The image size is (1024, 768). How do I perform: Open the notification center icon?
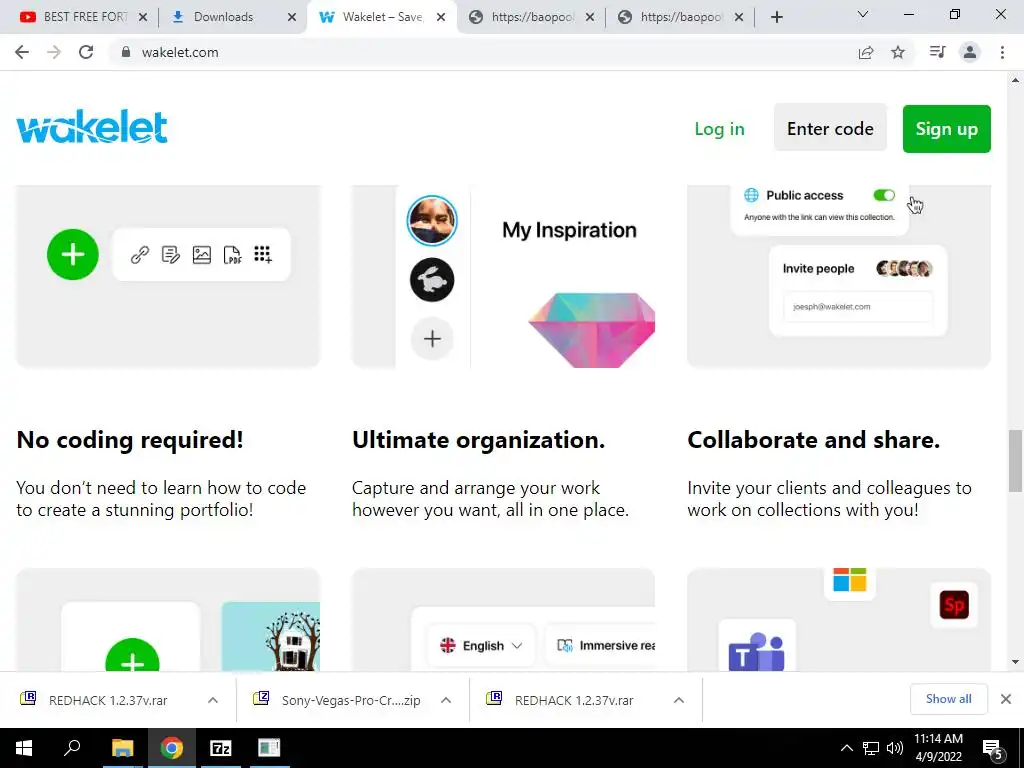pos(993,748)
